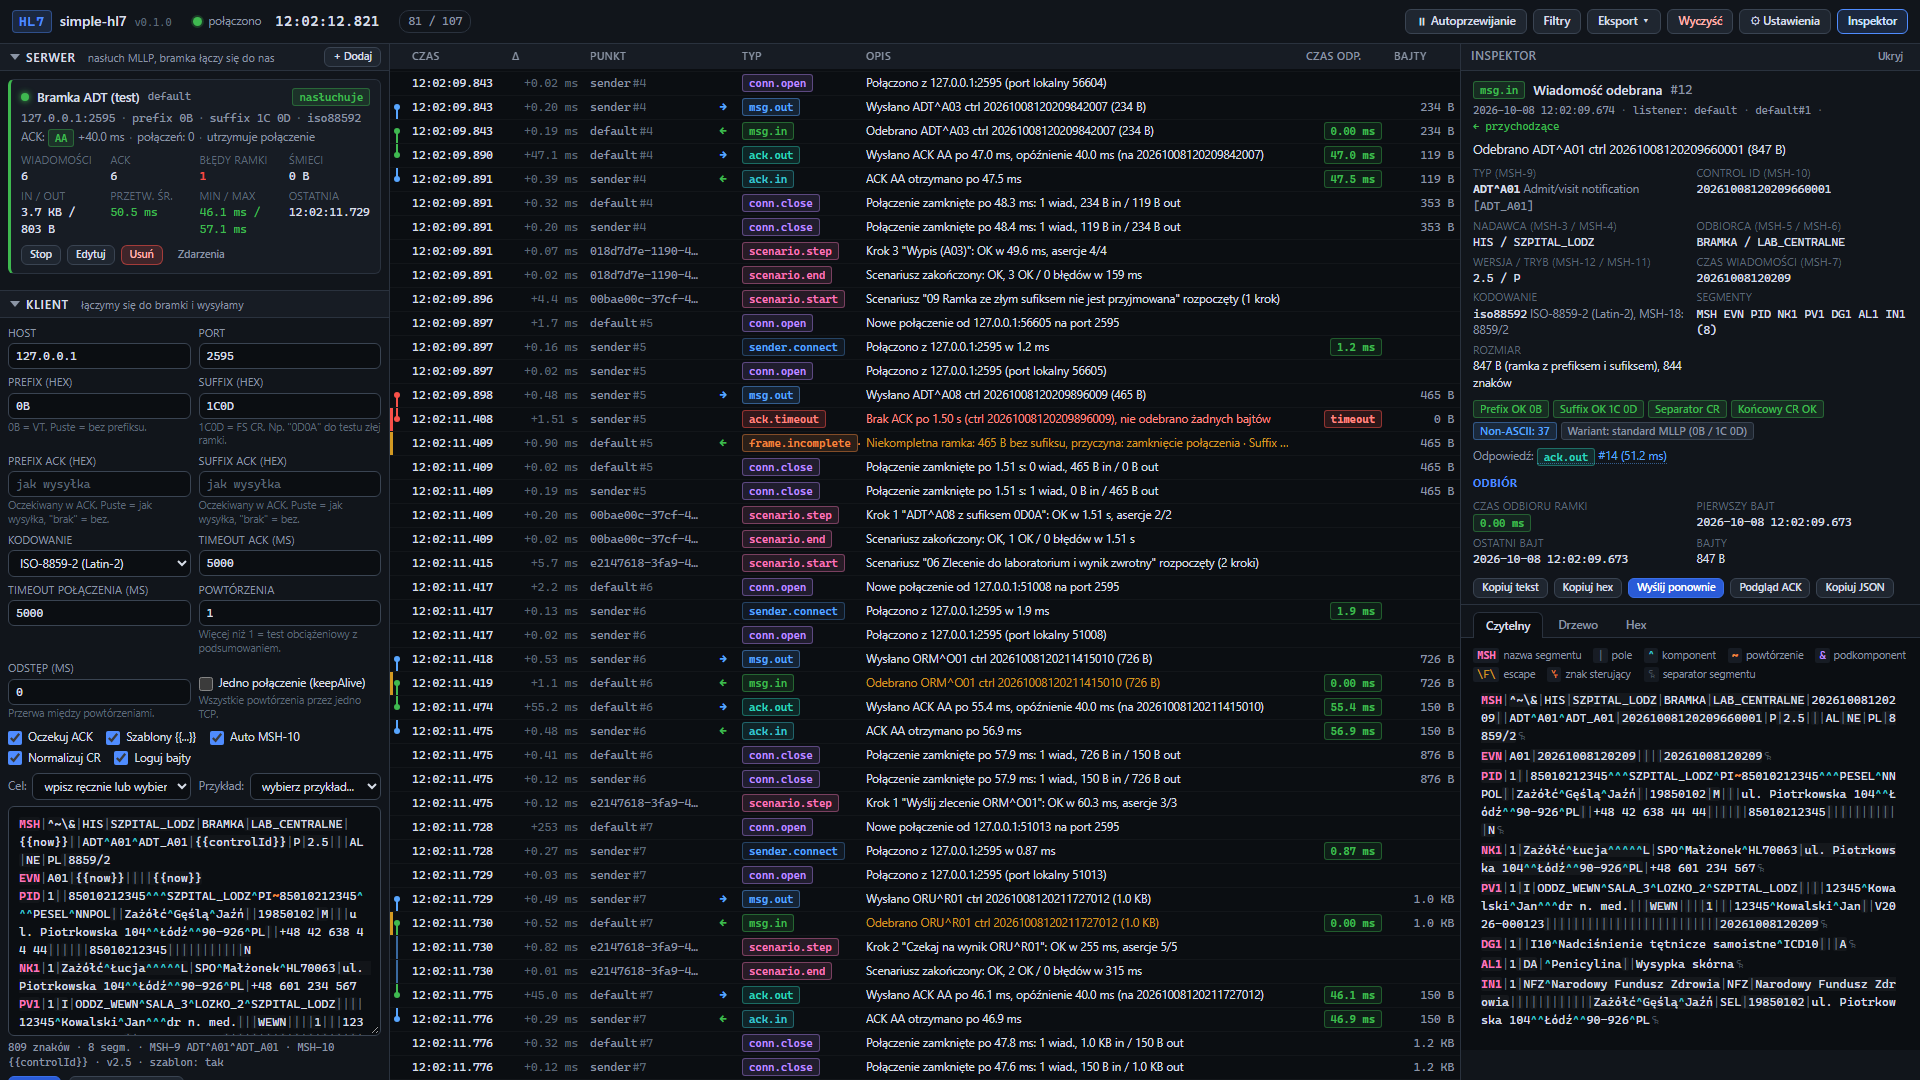
Task: Click the green status dot beside Bramka ADT
Action: point(25,97)
